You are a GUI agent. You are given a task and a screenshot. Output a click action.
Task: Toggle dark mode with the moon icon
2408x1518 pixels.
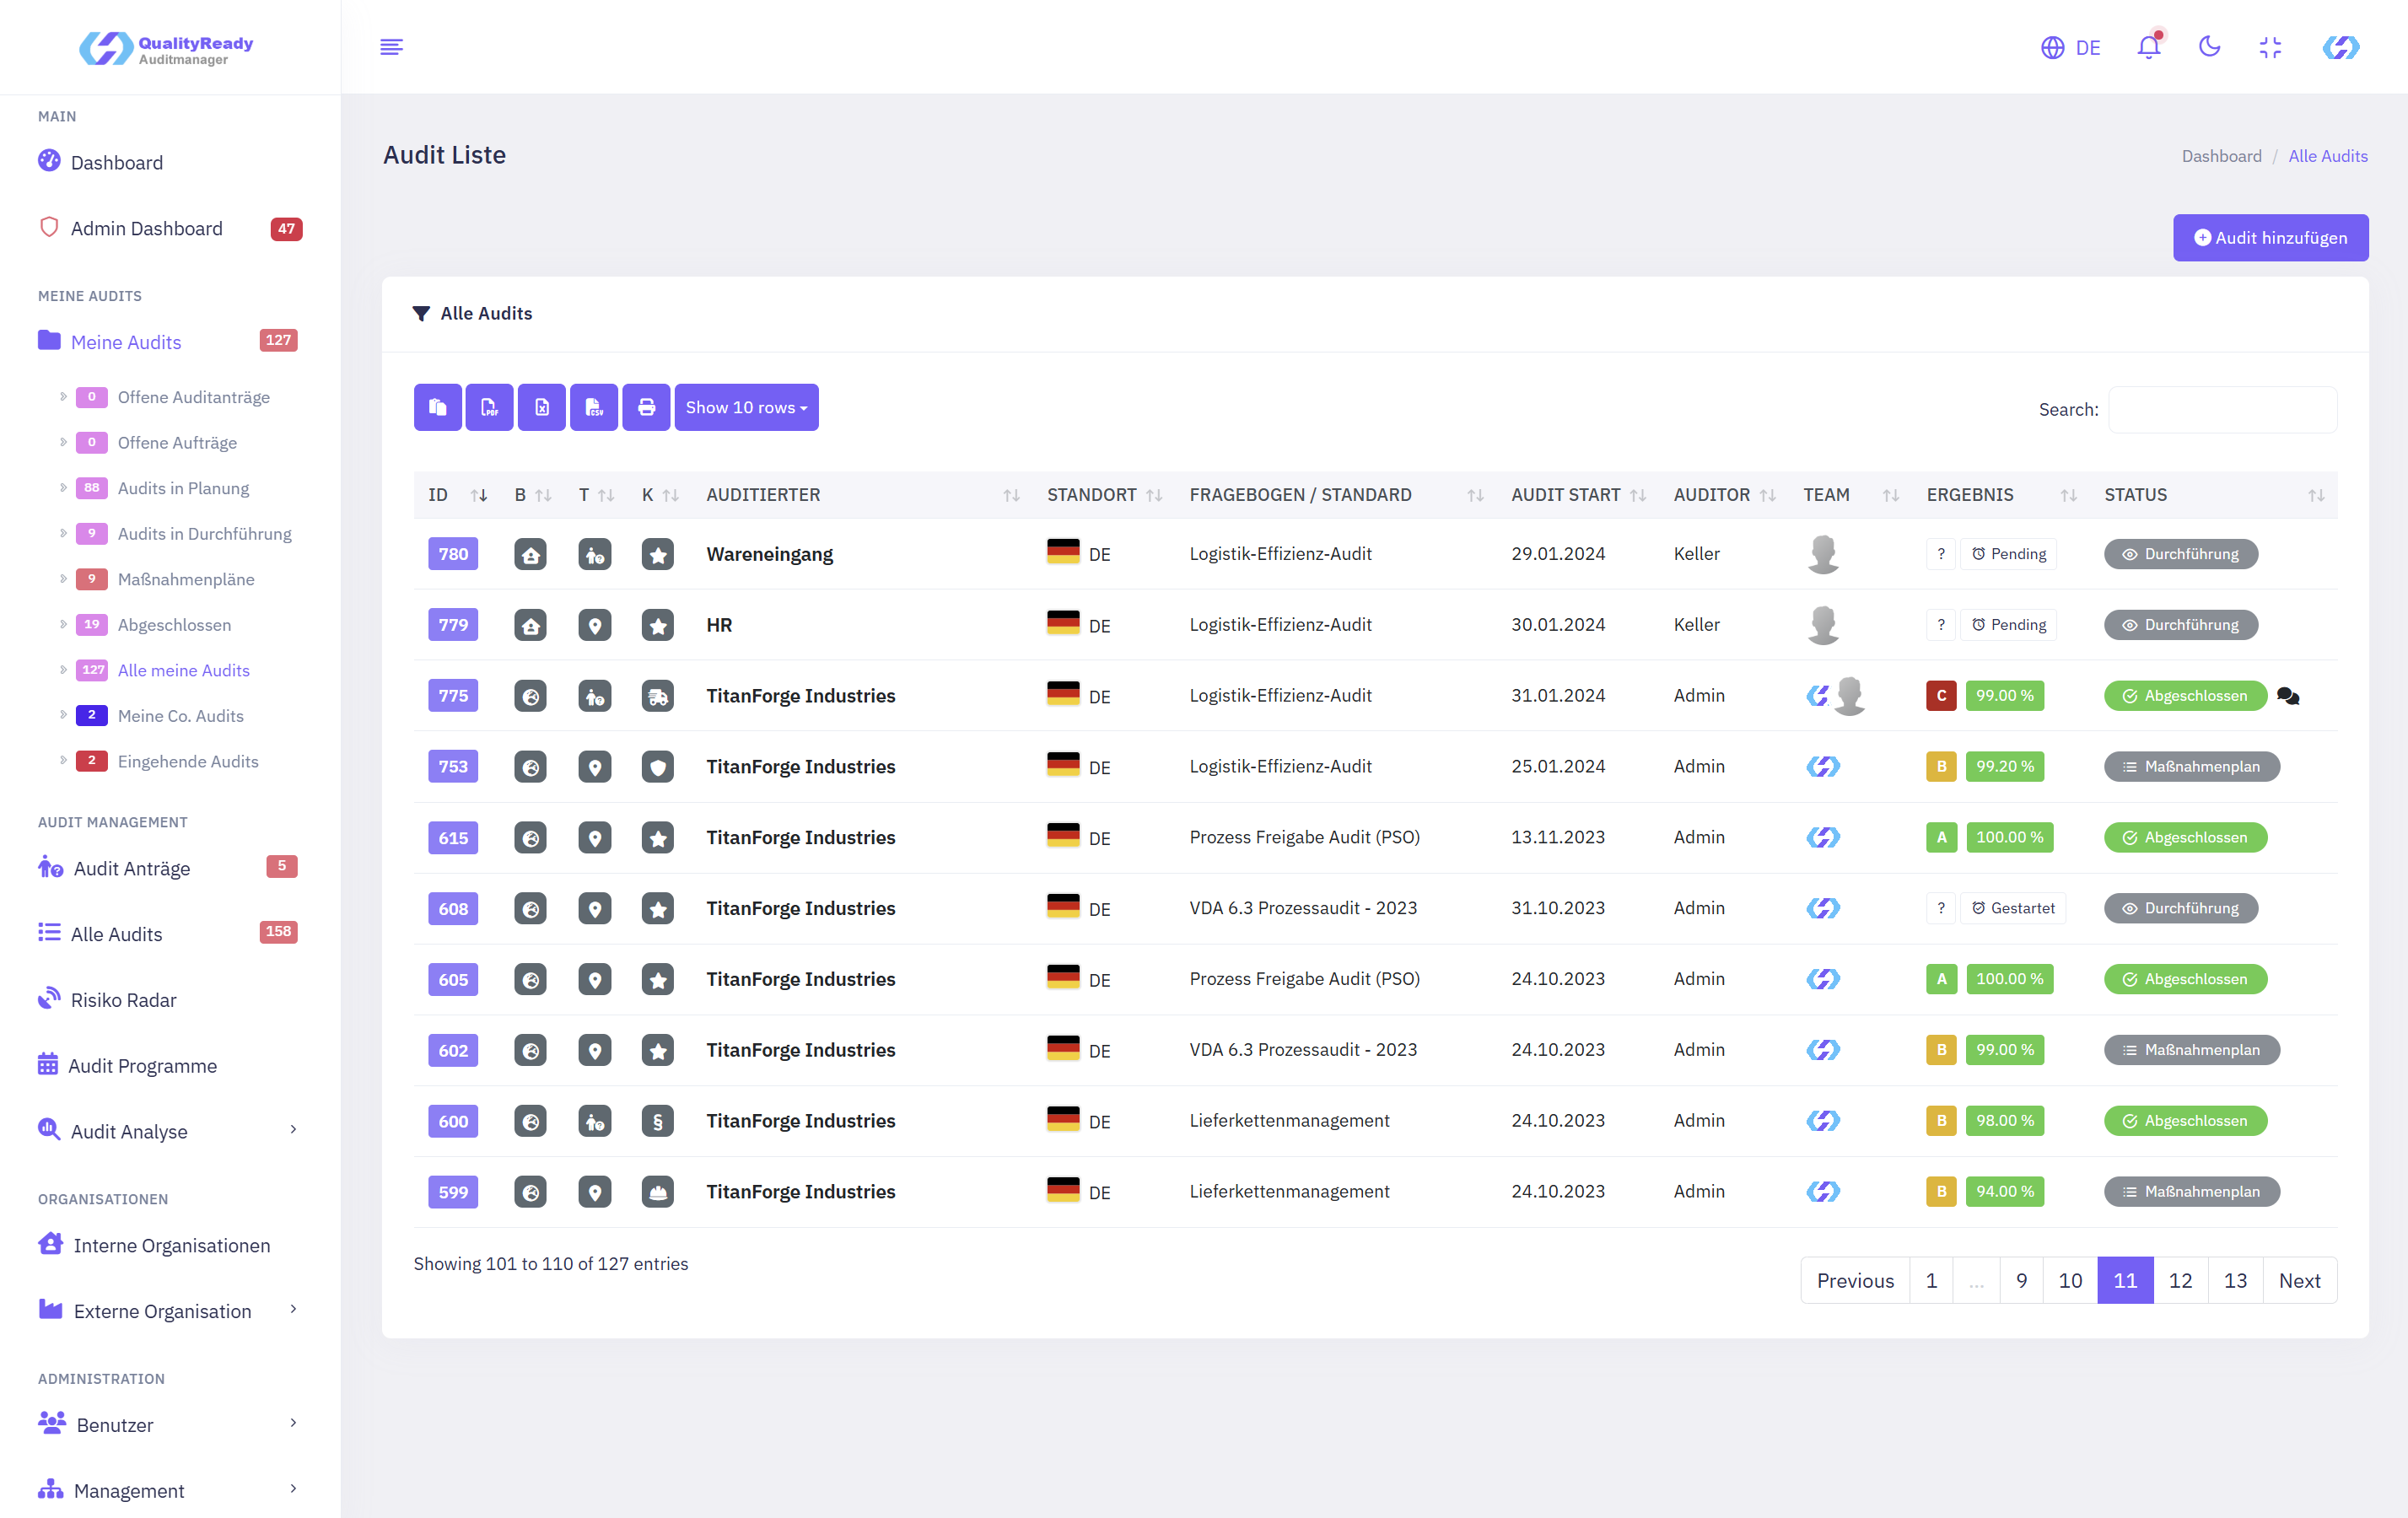pos(2209,47)
